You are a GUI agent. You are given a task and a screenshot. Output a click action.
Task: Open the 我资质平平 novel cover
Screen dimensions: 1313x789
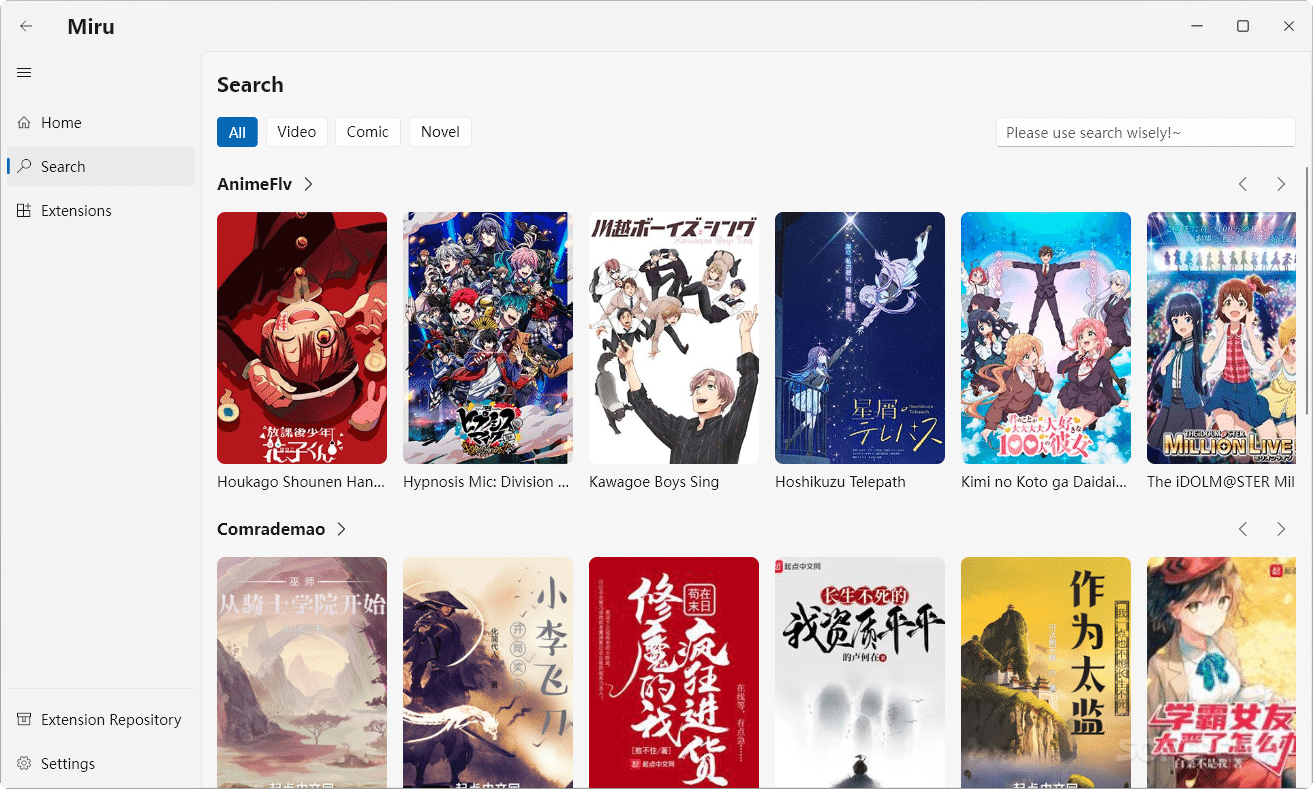point(860,672)
